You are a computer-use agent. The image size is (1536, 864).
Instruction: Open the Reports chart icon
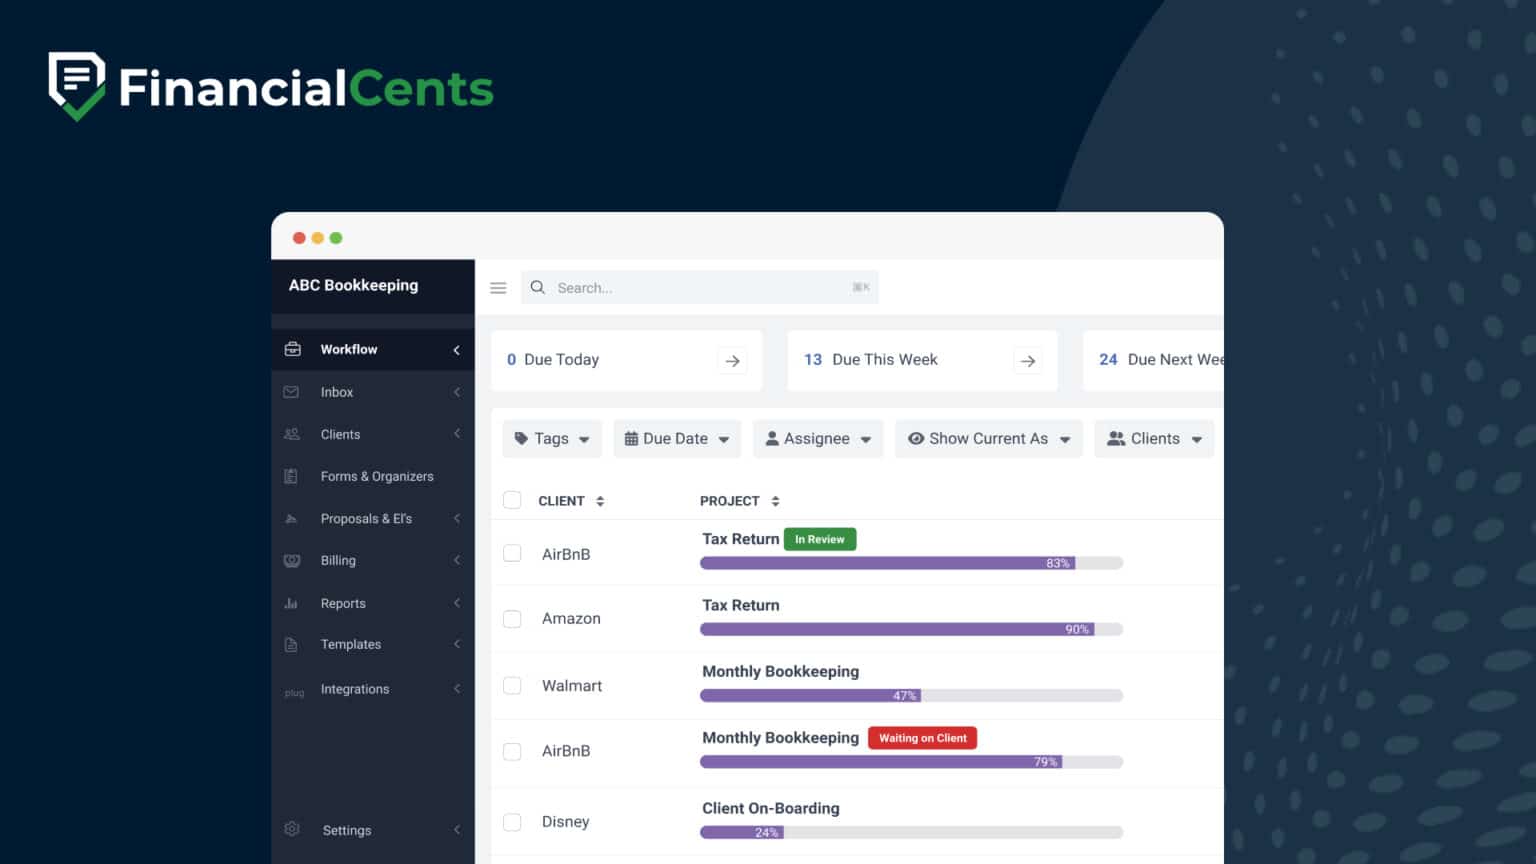pyautogui.click(x=292, y=603)
